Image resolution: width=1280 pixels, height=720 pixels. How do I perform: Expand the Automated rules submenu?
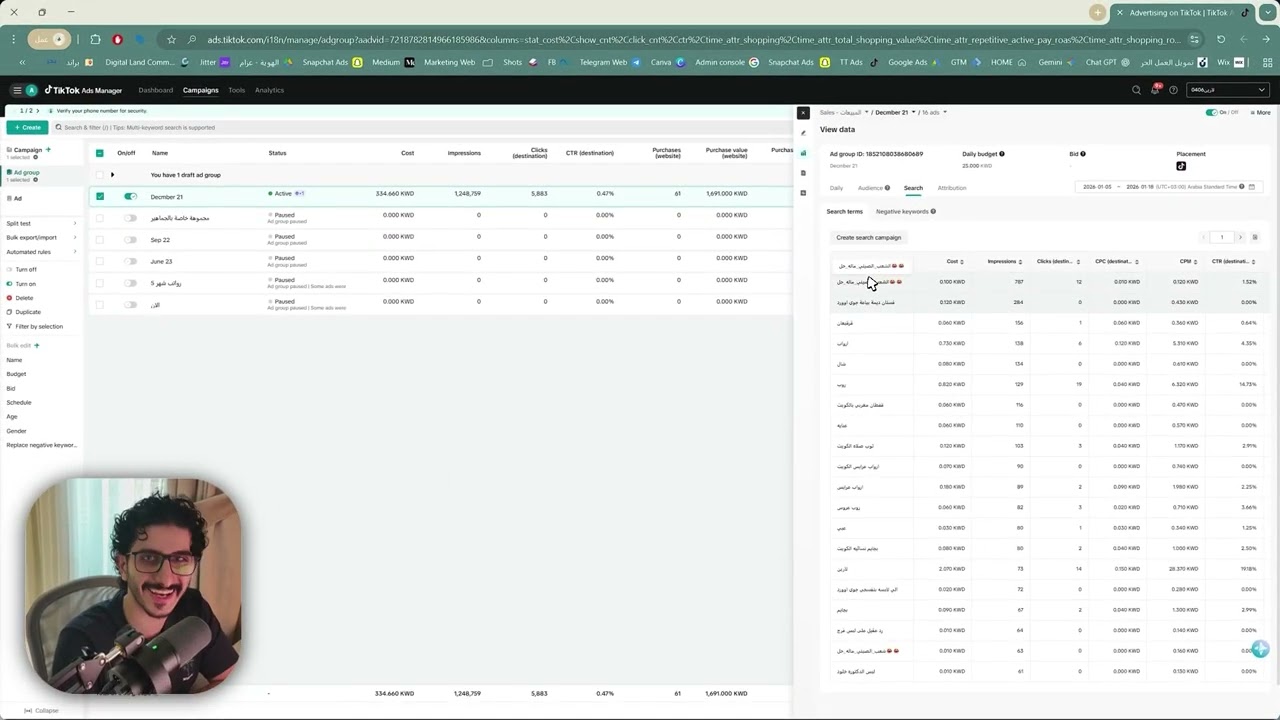75,252
